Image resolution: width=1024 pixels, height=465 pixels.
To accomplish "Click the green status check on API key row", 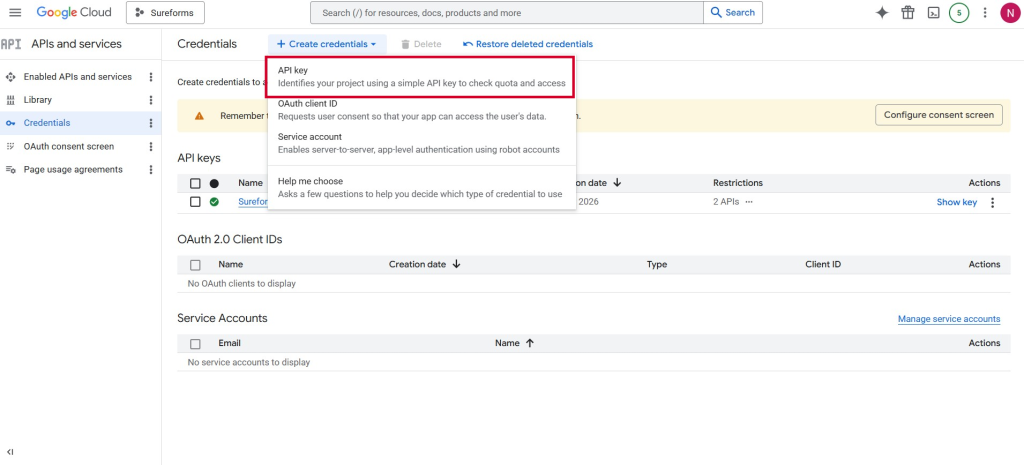I will (x=214, y=202).
